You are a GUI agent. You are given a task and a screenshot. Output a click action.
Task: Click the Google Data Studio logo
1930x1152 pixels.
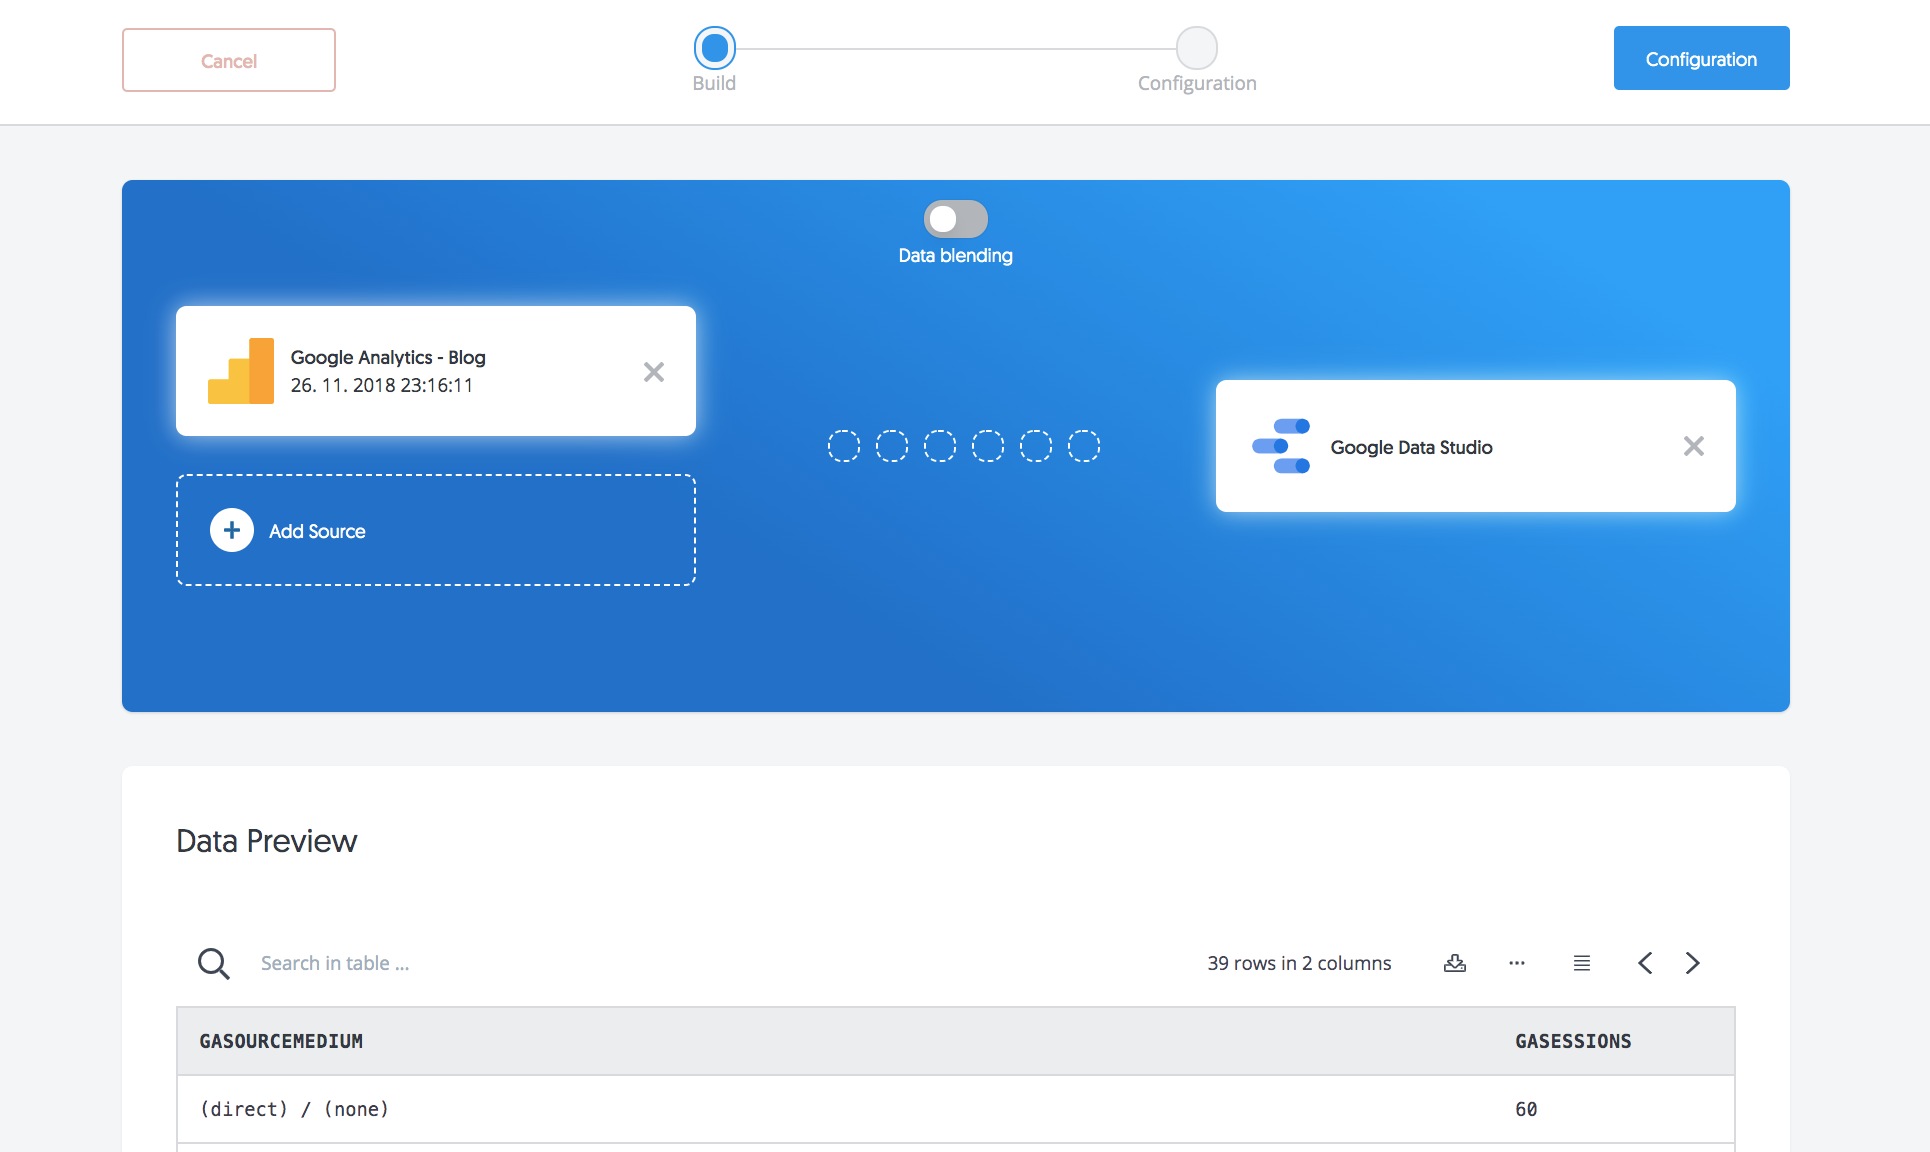1281,446
